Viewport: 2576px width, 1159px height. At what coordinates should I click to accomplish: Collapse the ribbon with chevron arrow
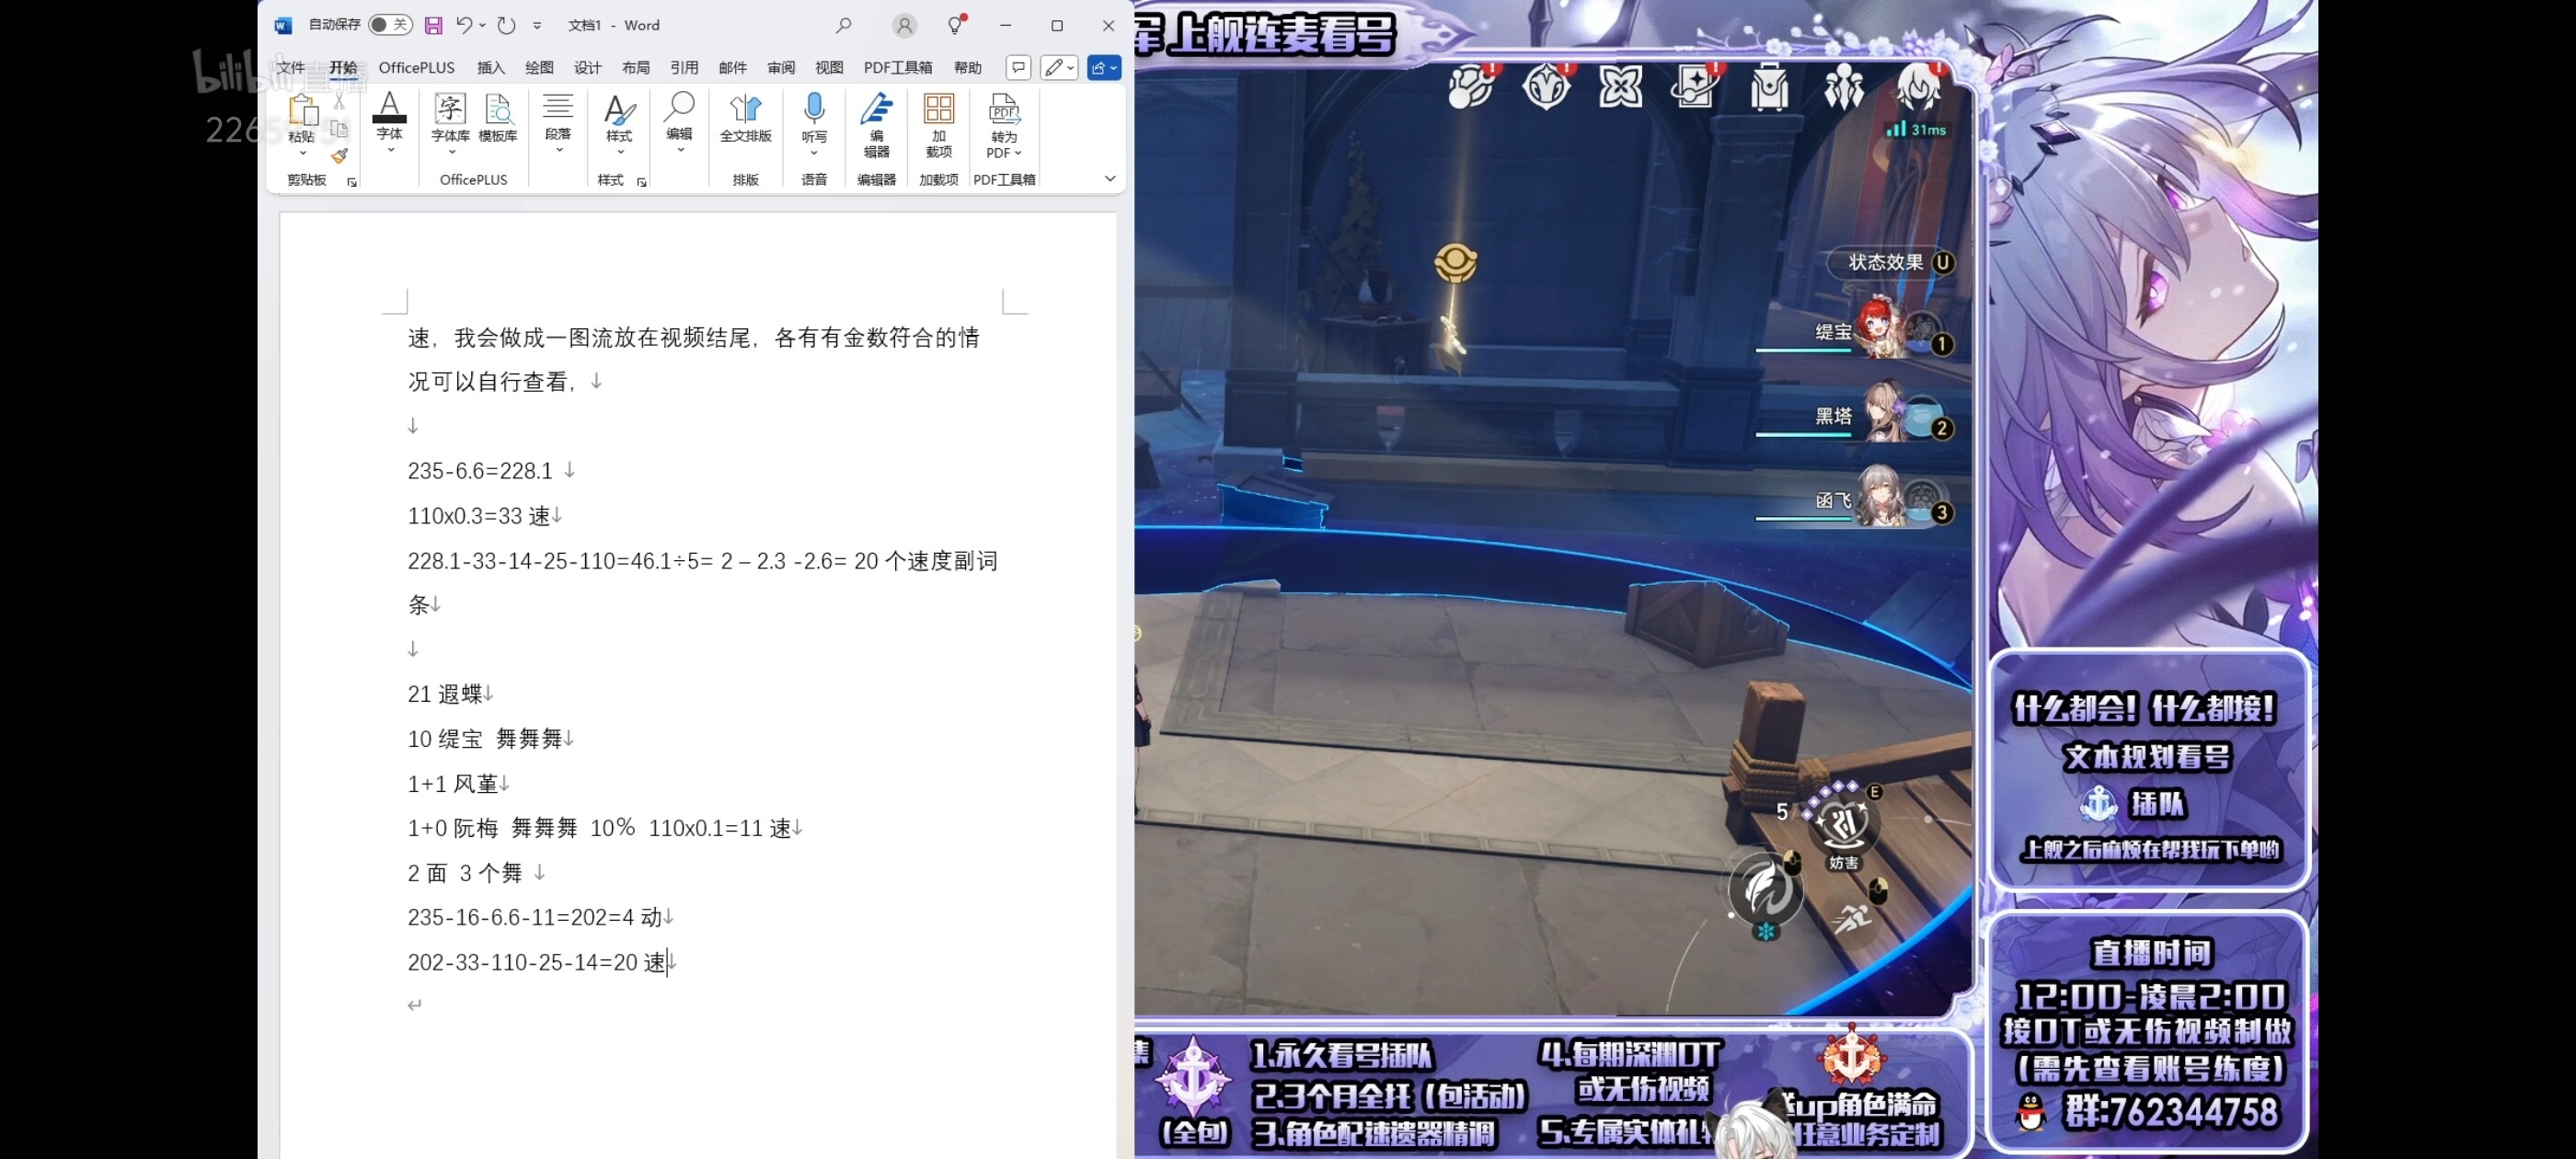1109,178
